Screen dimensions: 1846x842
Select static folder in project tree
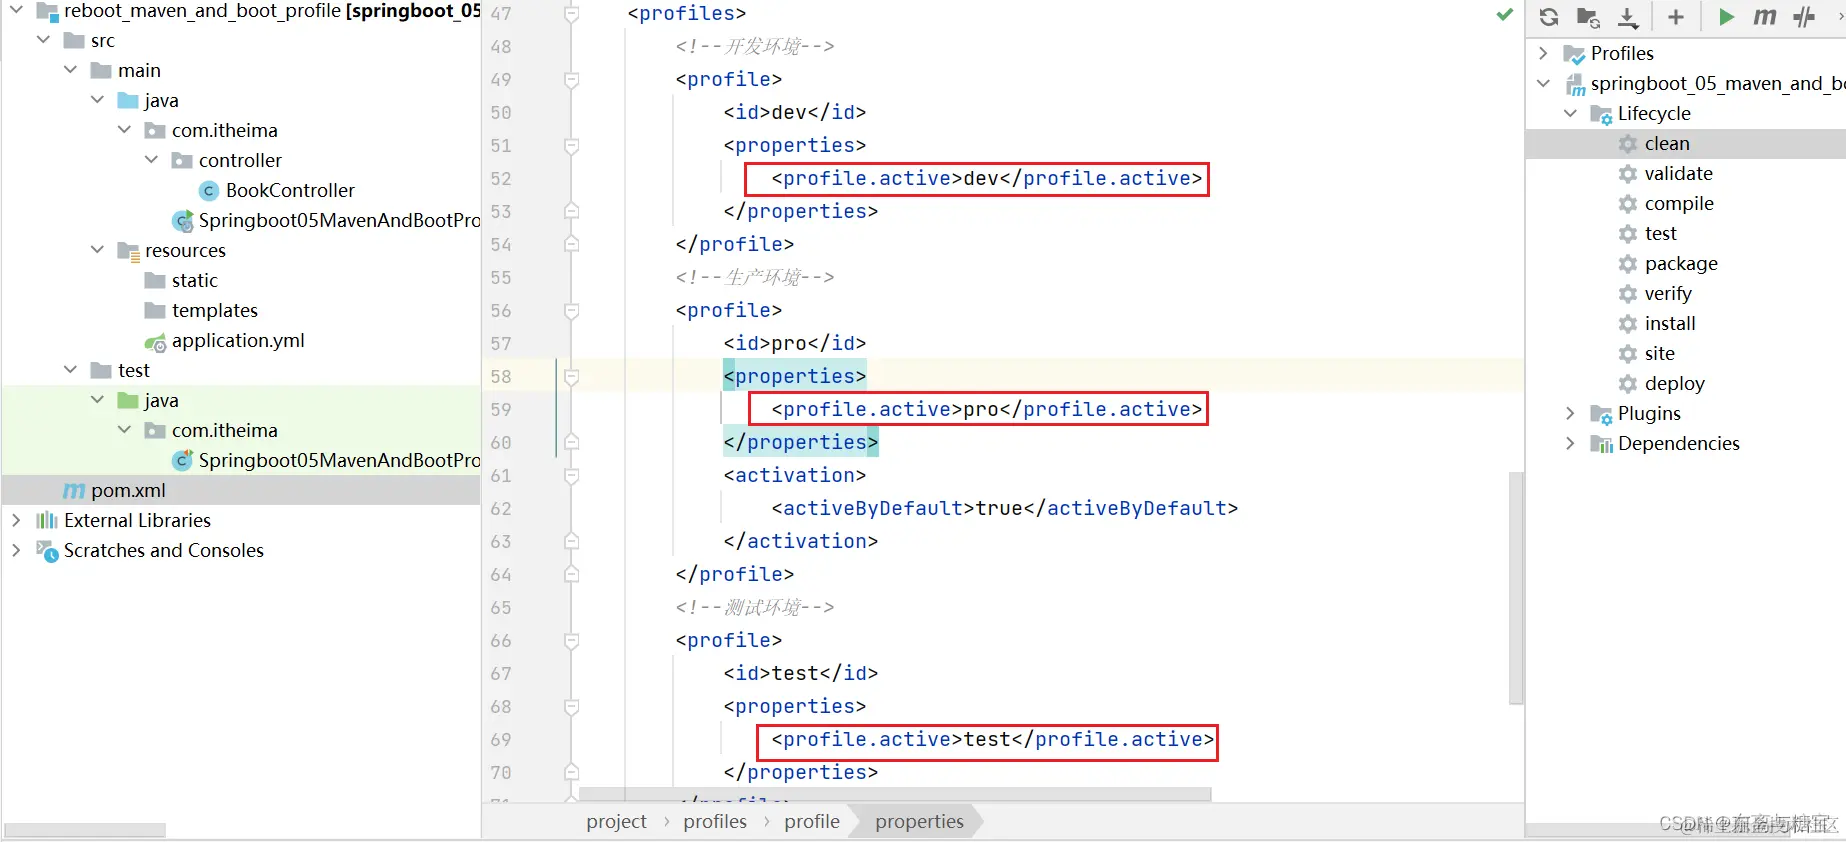pyautogui.click(x=195, y=280)
